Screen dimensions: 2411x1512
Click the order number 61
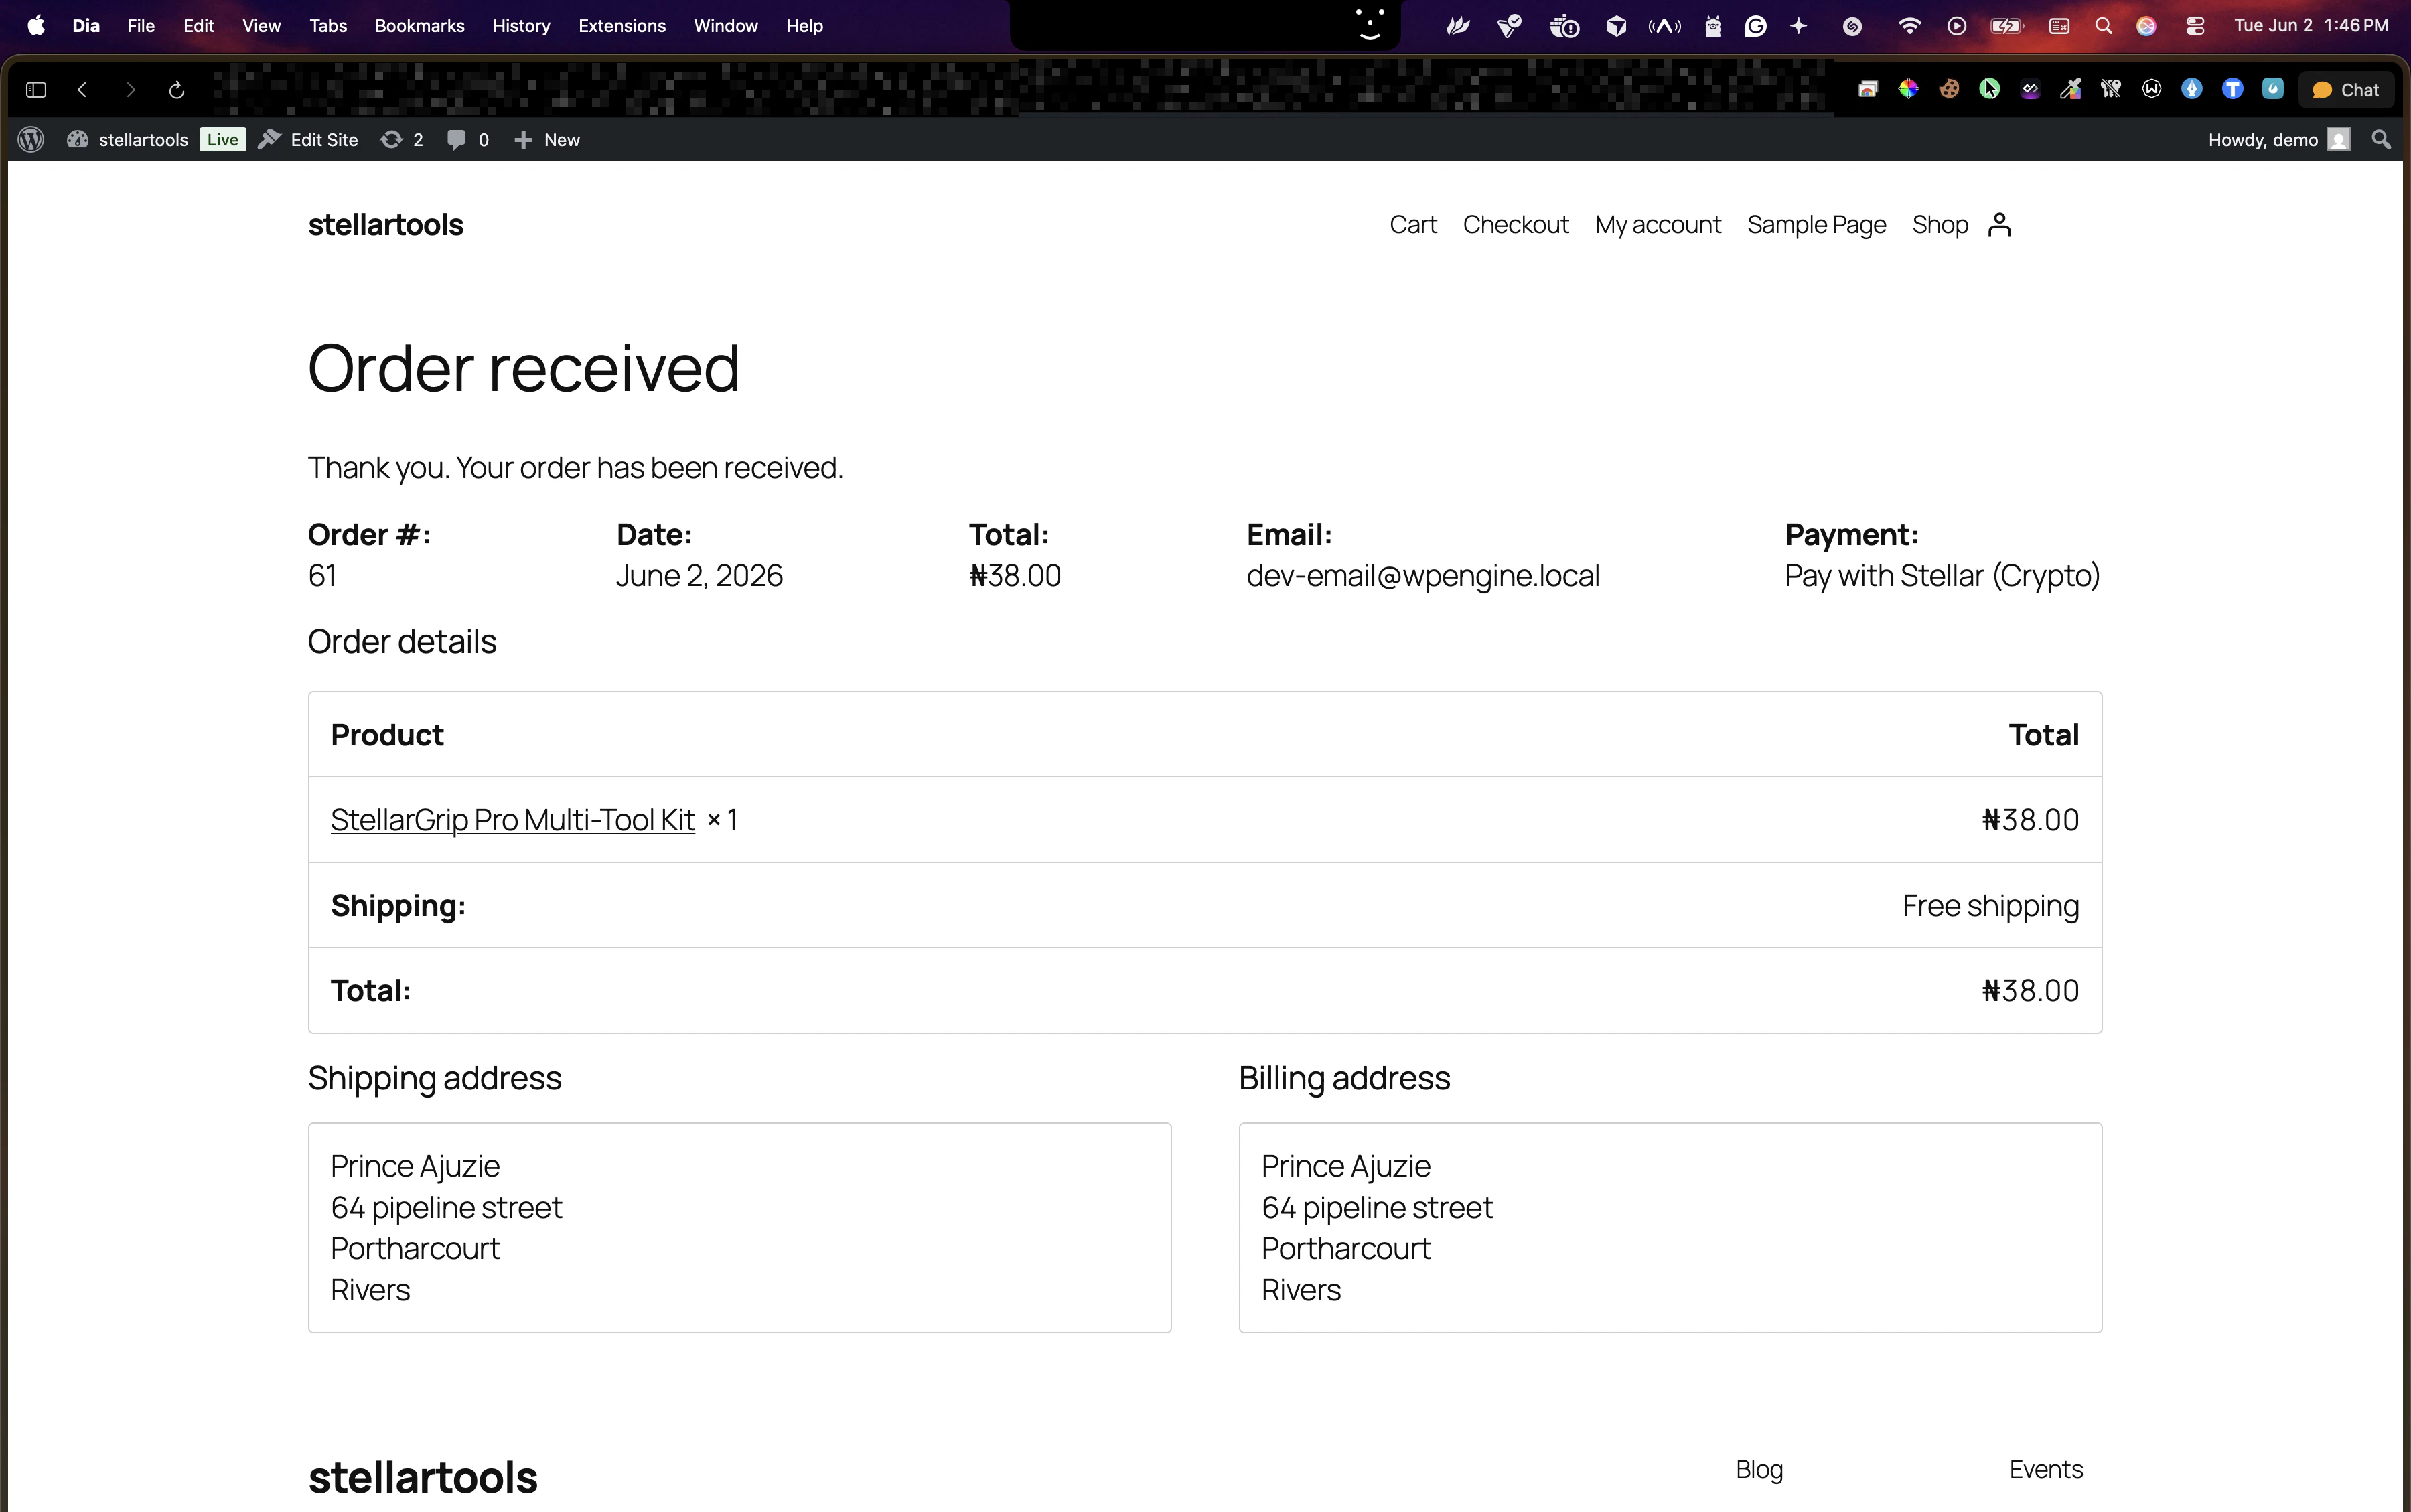click(x=322, y=576)
